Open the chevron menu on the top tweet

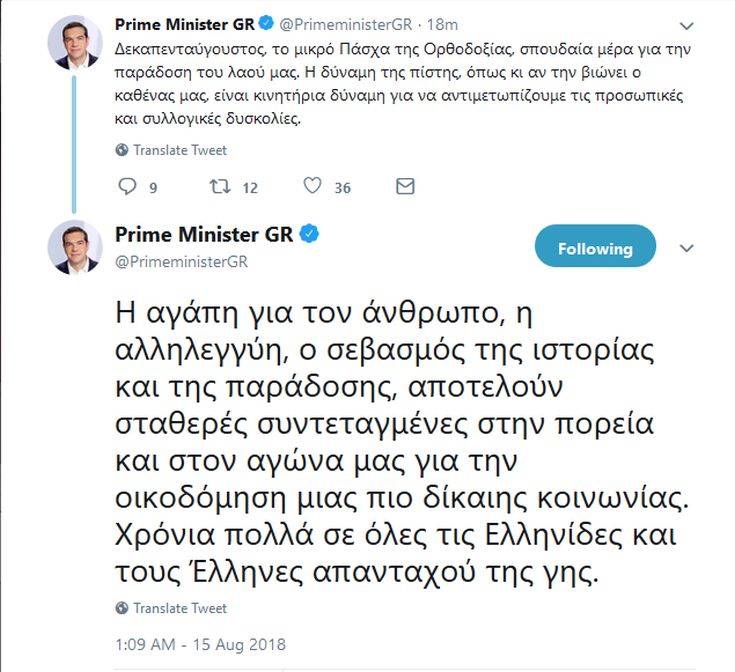(x=686, y=25)
